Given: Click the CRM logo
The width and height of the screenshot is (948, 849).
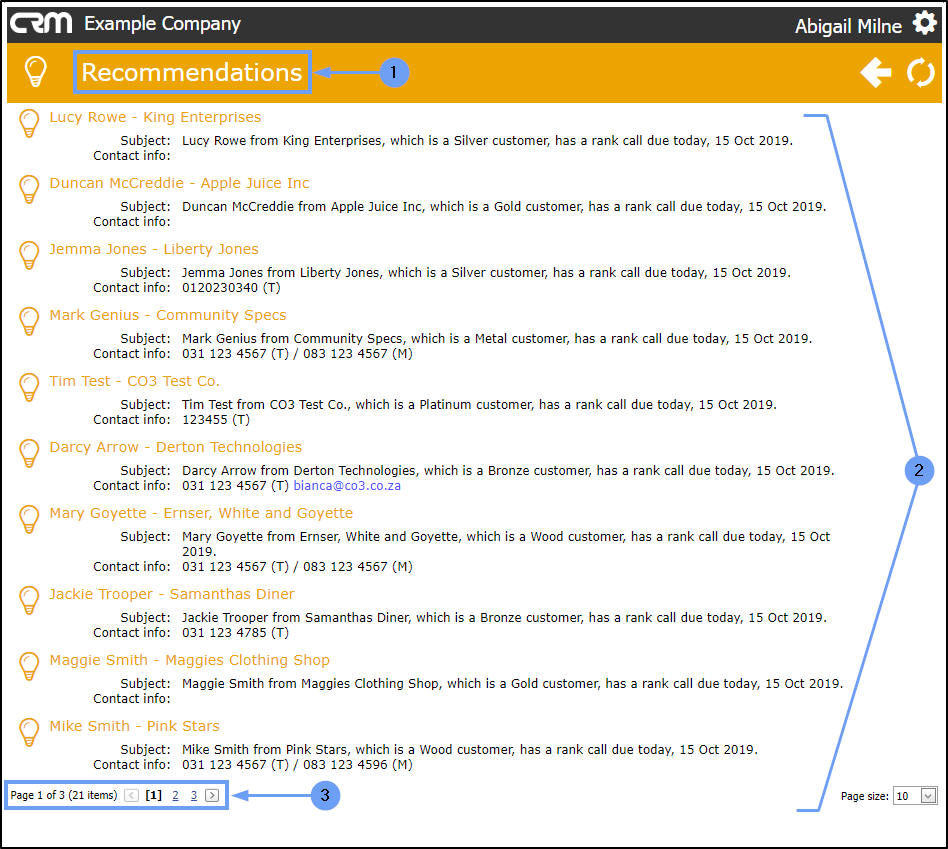Looking at the screenshot, I should point(41,23).
